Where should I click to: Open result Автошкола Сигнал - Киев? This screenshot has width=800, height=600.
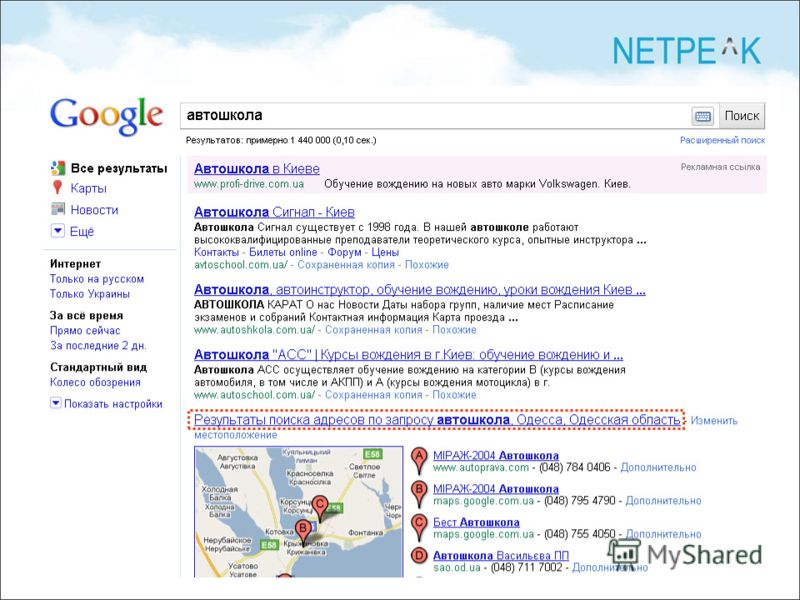coord(274,212)
